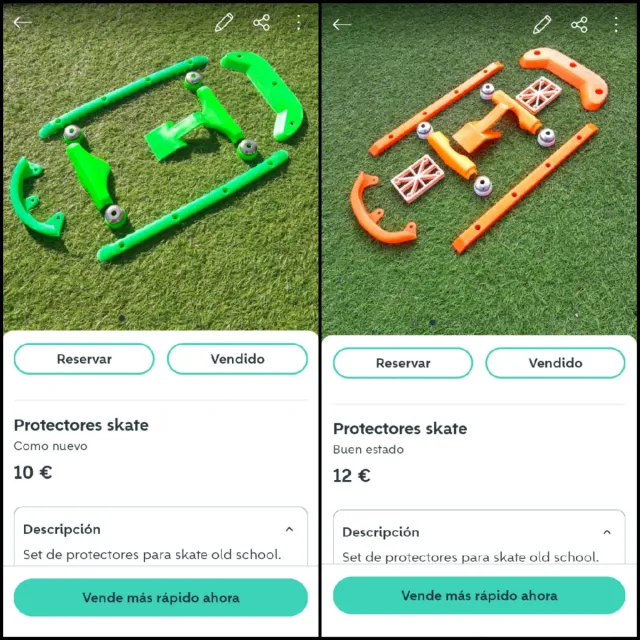Tap 'Vende más rápido ahora' on green listing

161,598
